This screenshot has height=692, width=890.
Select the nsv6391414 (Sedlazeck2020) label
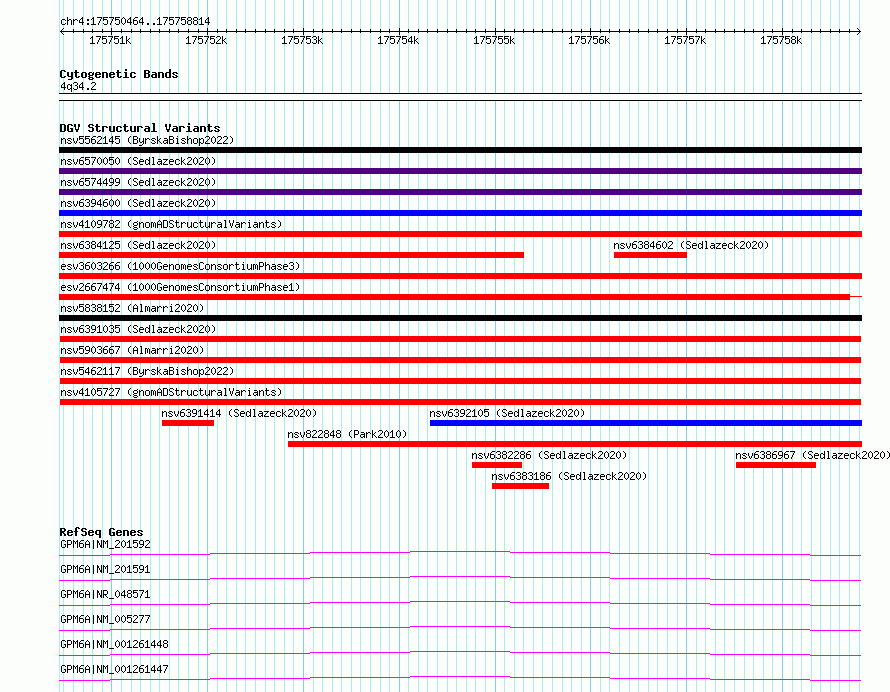239,413
